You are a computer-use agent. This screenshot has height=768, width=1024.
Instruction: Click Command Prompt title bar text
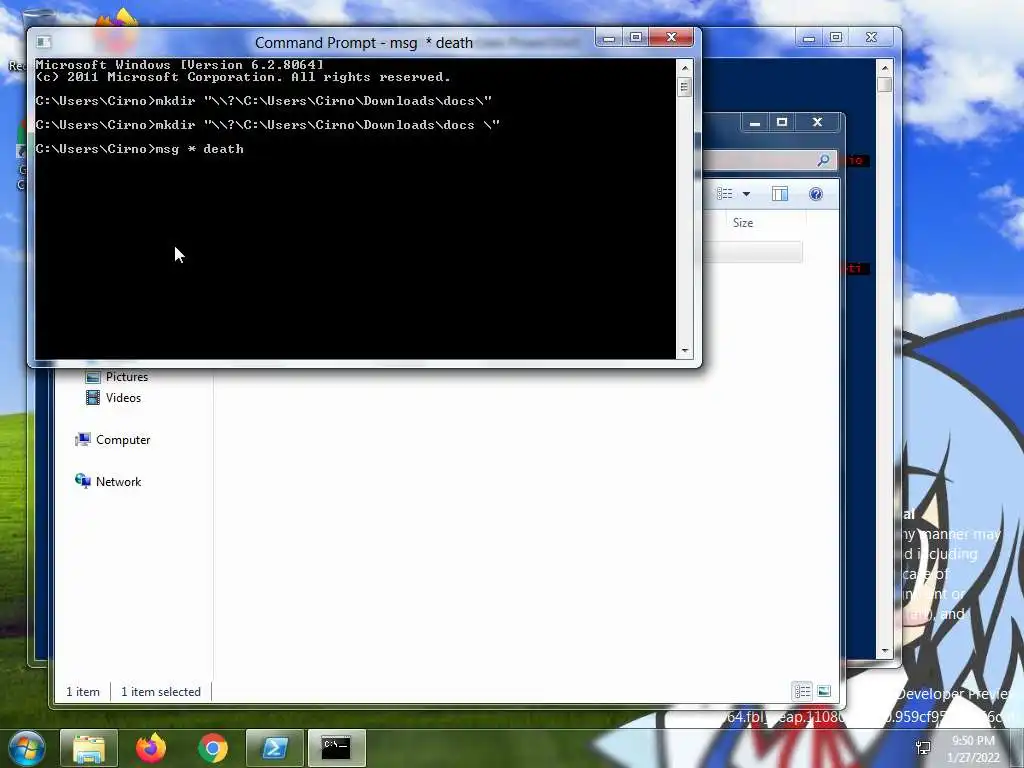pos(364,43)
